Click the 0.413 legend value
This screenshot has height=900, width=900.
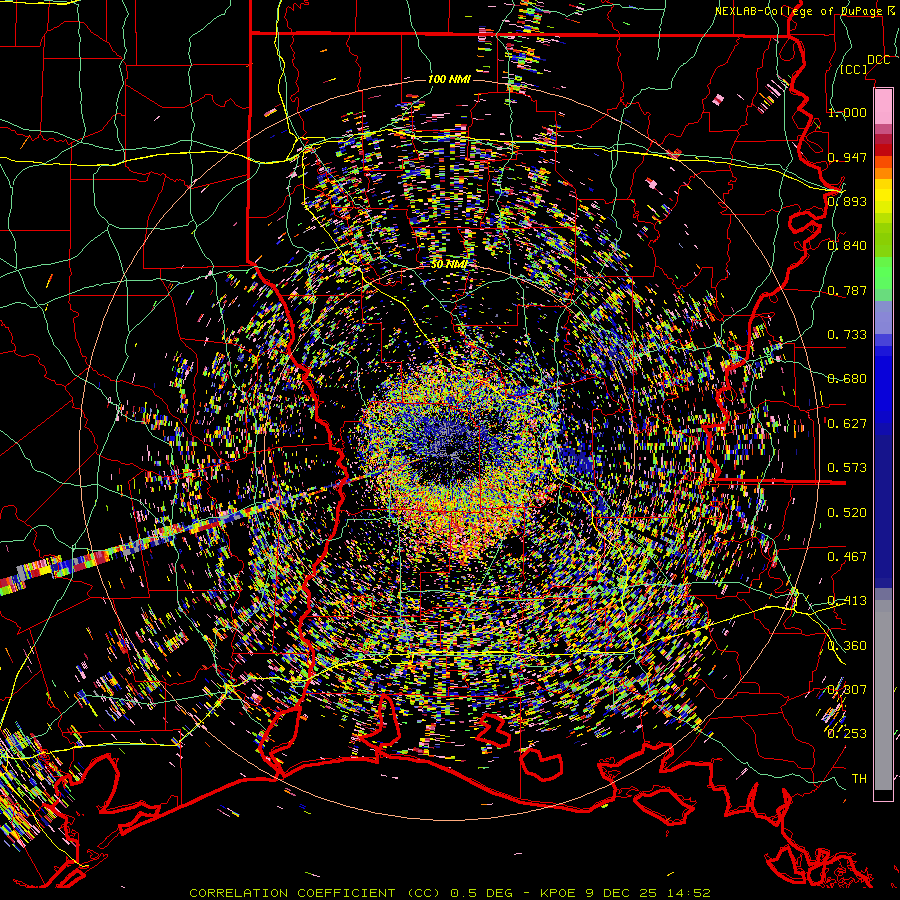(847, 601)
